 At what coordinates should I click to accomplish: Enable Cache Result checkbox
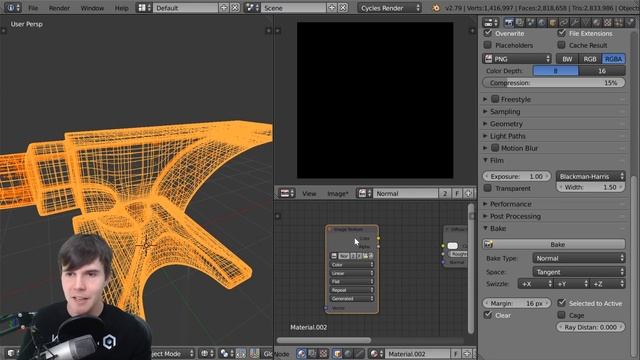[x=562, y=44]
